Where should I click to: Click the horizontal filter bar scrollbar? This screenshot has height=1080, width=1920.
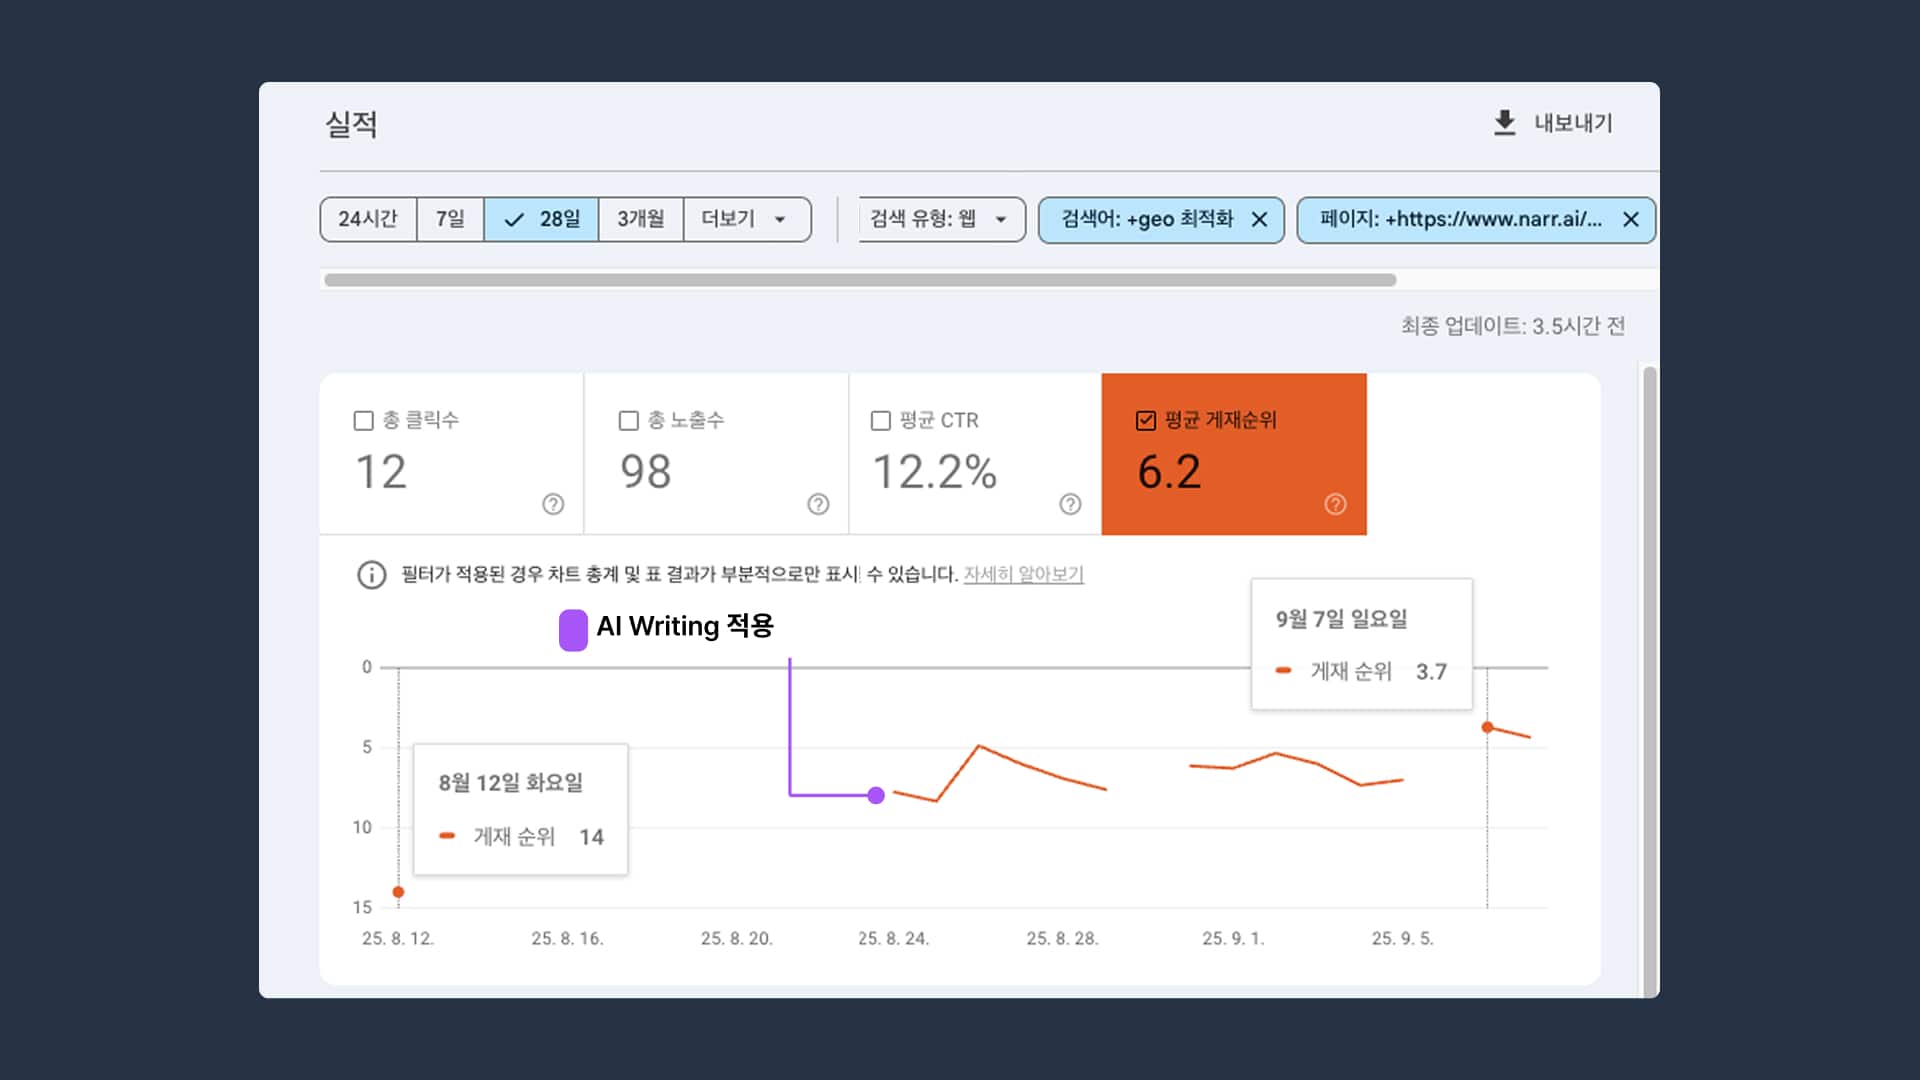coord(860,280)
